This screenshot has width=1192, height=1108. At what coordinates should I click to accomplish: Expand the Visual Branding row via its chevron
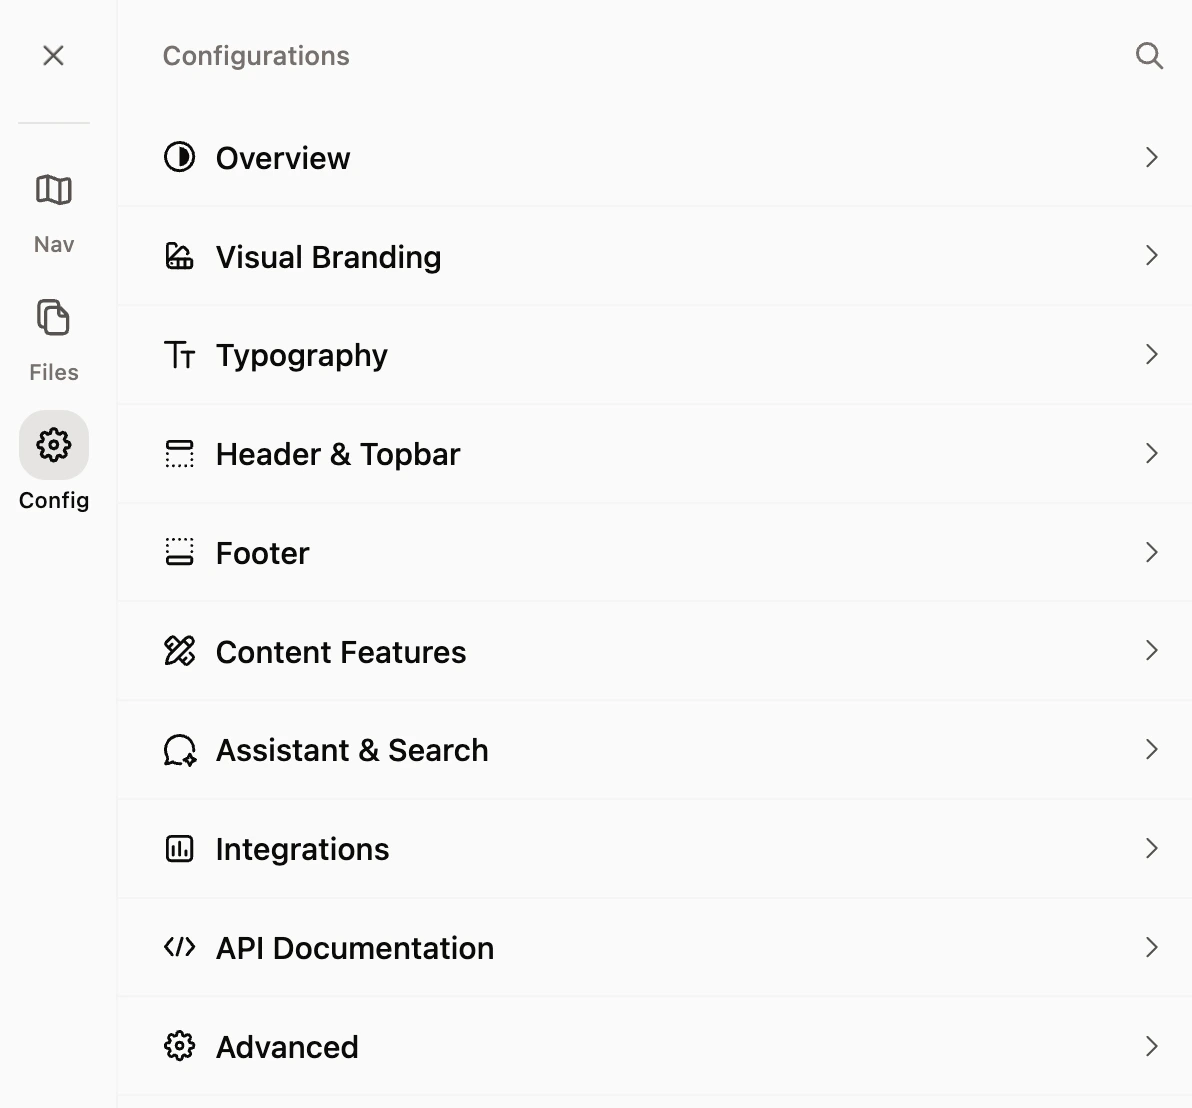tap(1151, 256)
